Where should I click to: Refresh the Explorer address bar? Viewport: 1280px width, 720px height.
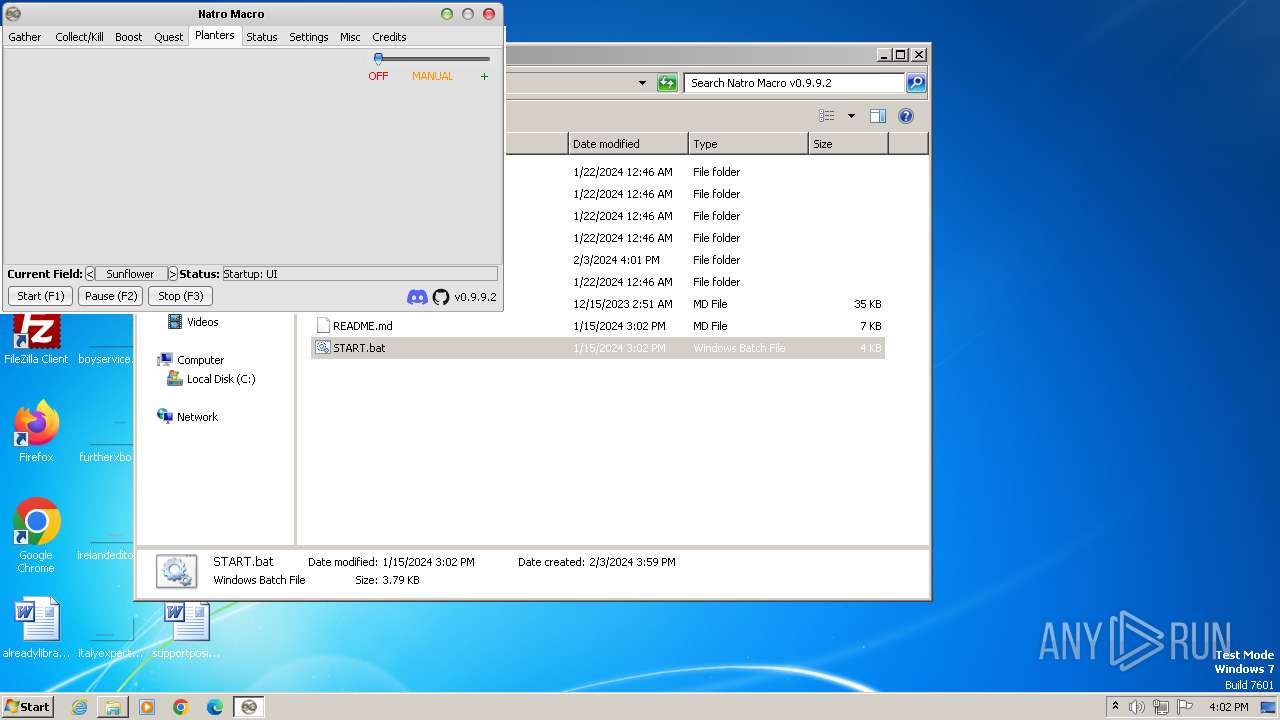pyautogui.click(x=667, y=83)
